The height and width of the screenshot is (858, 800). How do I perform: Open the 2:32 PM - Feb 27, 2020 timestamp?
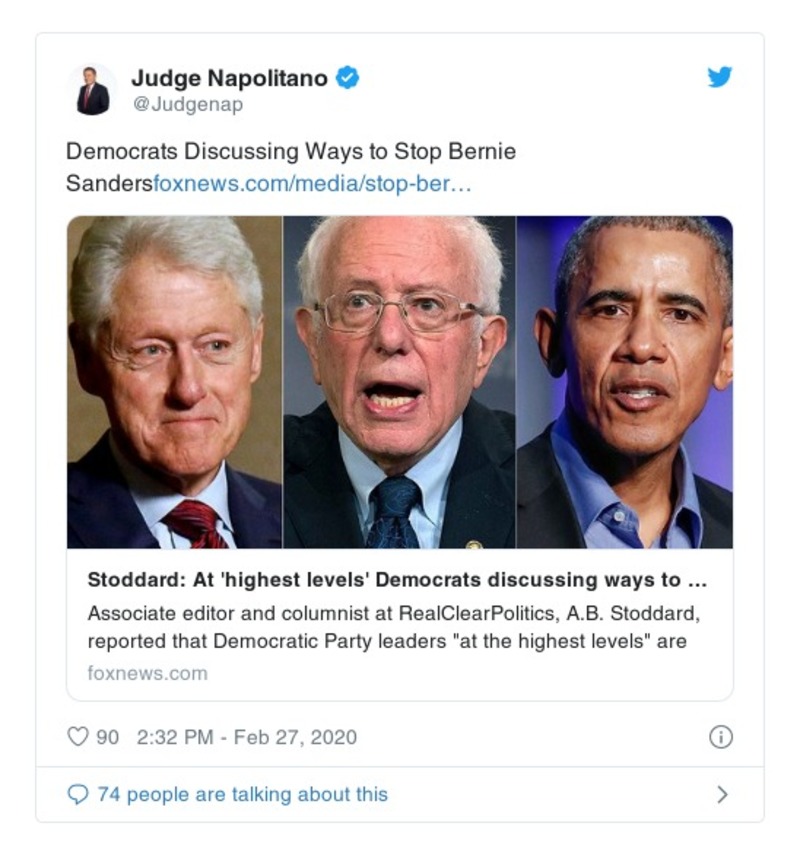(247, 737)
